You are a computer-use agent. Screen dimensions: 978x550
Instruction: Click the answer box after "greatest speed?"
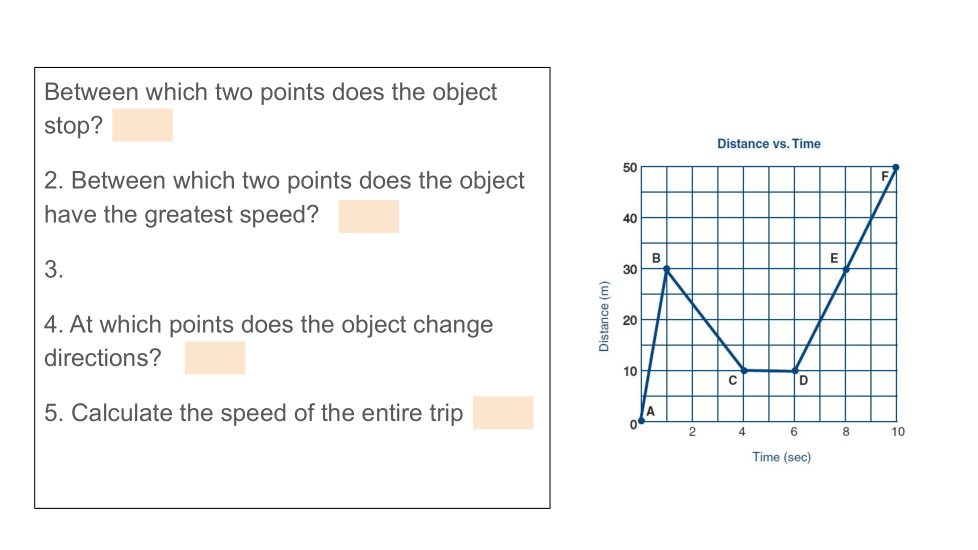368,216
